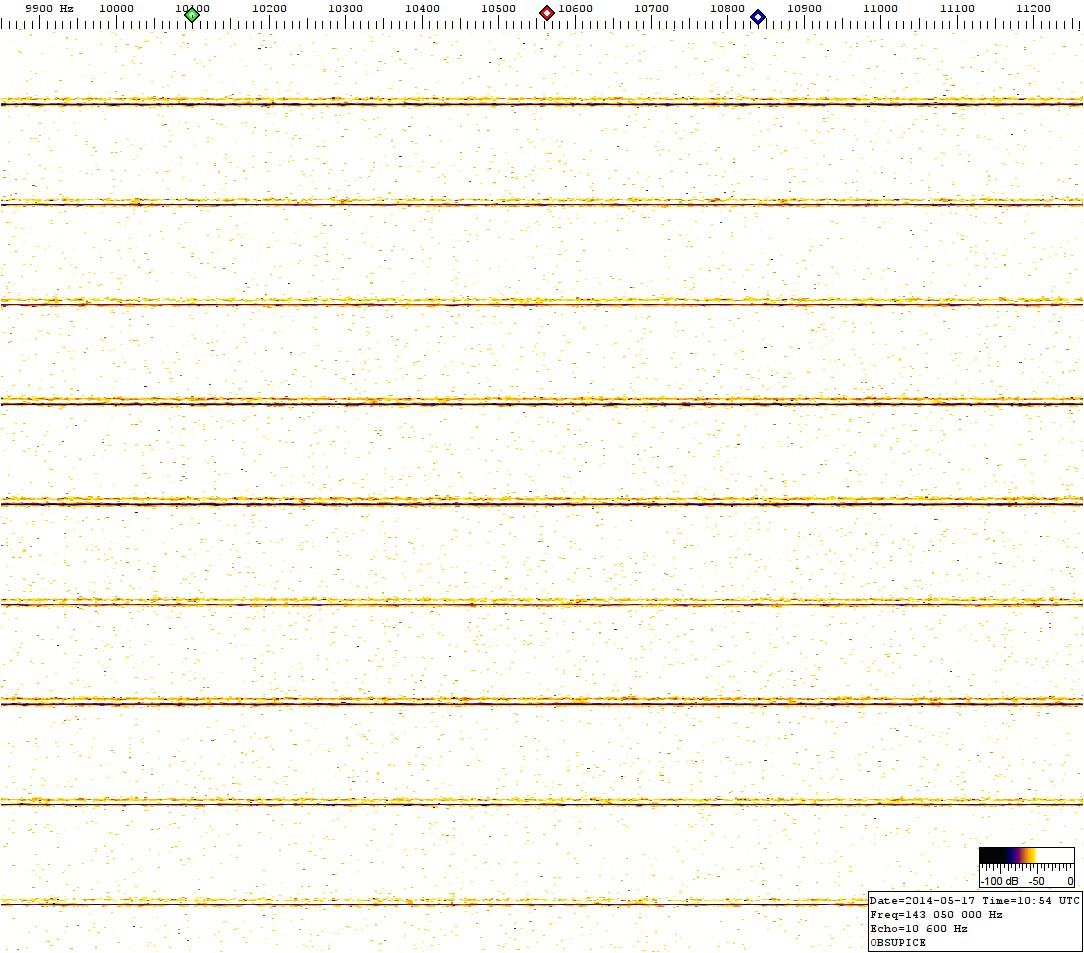The height and width of the screenshot is (953, 1084).
Task: Click the 10000 label on frequency ruler
Action: (116, 8)
